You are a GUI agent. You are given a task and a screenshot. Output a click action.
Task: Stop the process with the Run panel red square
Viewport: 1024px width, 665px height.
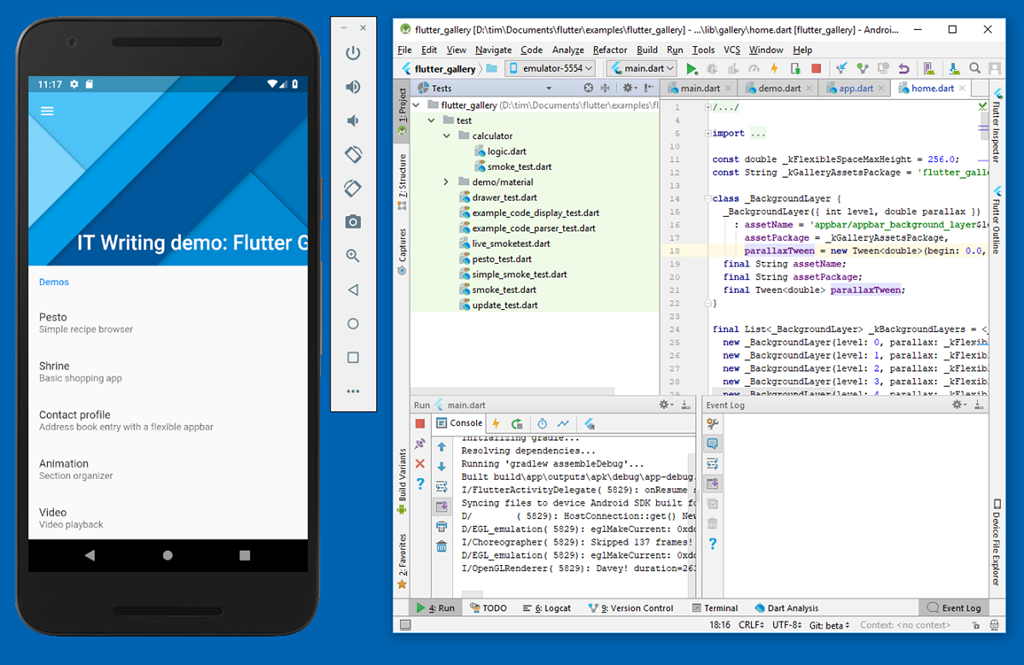pyautogui.click(x=420, y=424)
